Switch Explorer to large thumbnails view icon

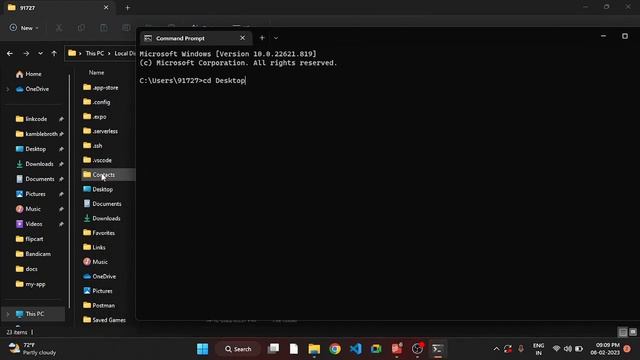click(x=633, y=332)
